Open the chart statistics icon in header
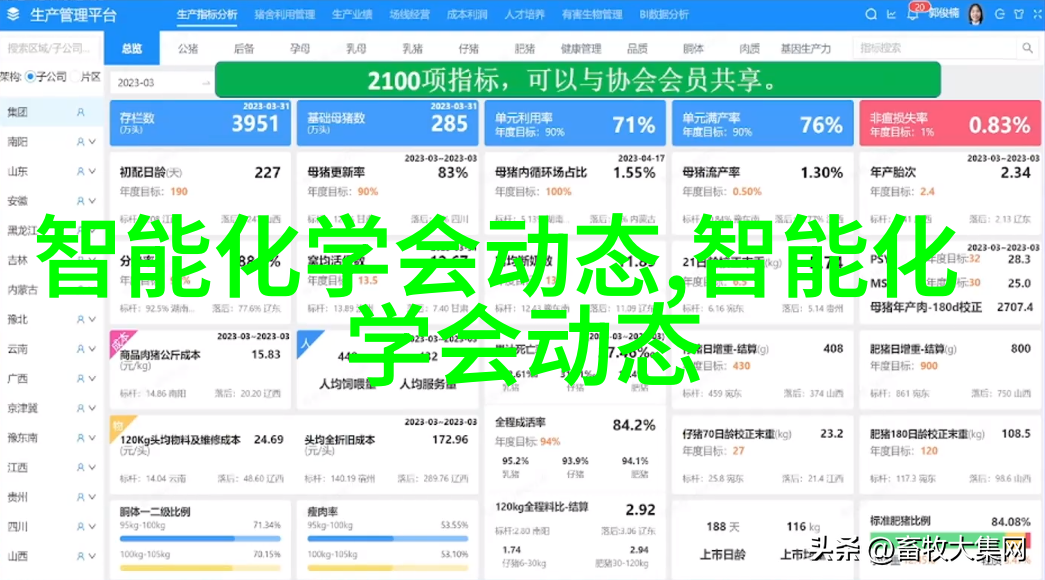 [x=892, y=14]
